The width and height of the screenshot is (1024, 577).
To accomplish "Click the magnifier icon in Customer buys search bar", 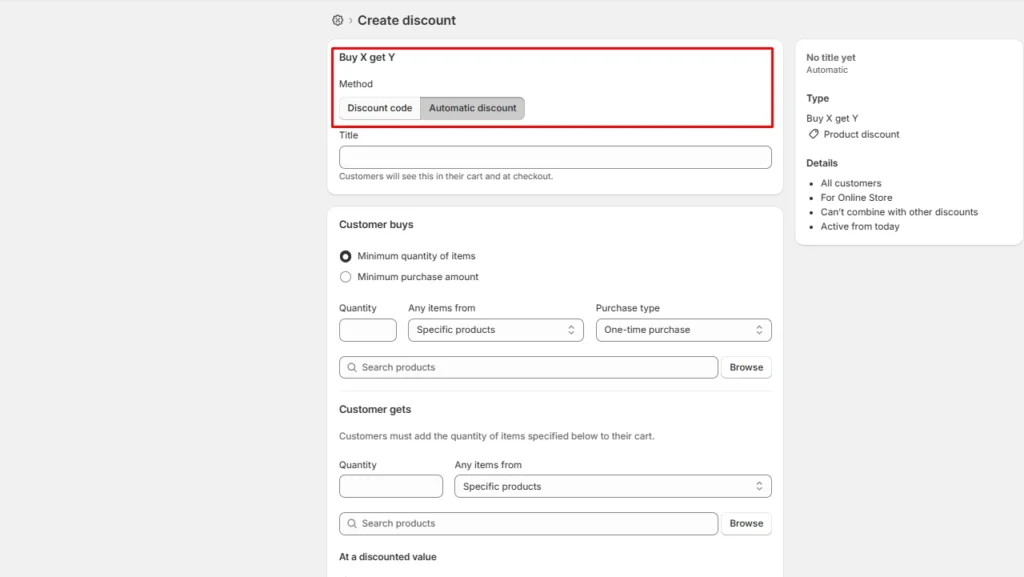I will point(351,367).
